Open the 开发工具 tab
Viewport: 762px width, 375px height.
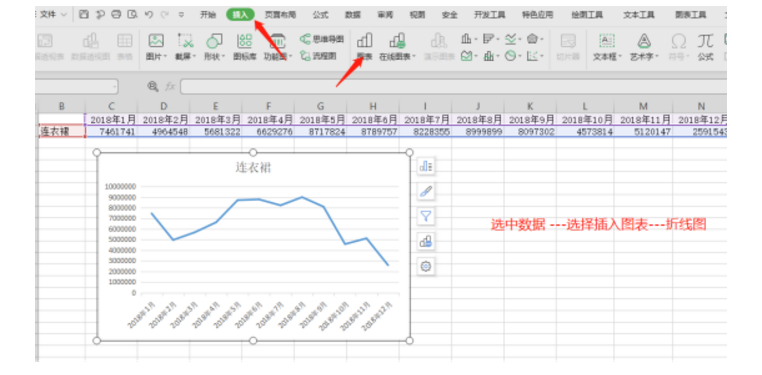(x=489, y=15)
